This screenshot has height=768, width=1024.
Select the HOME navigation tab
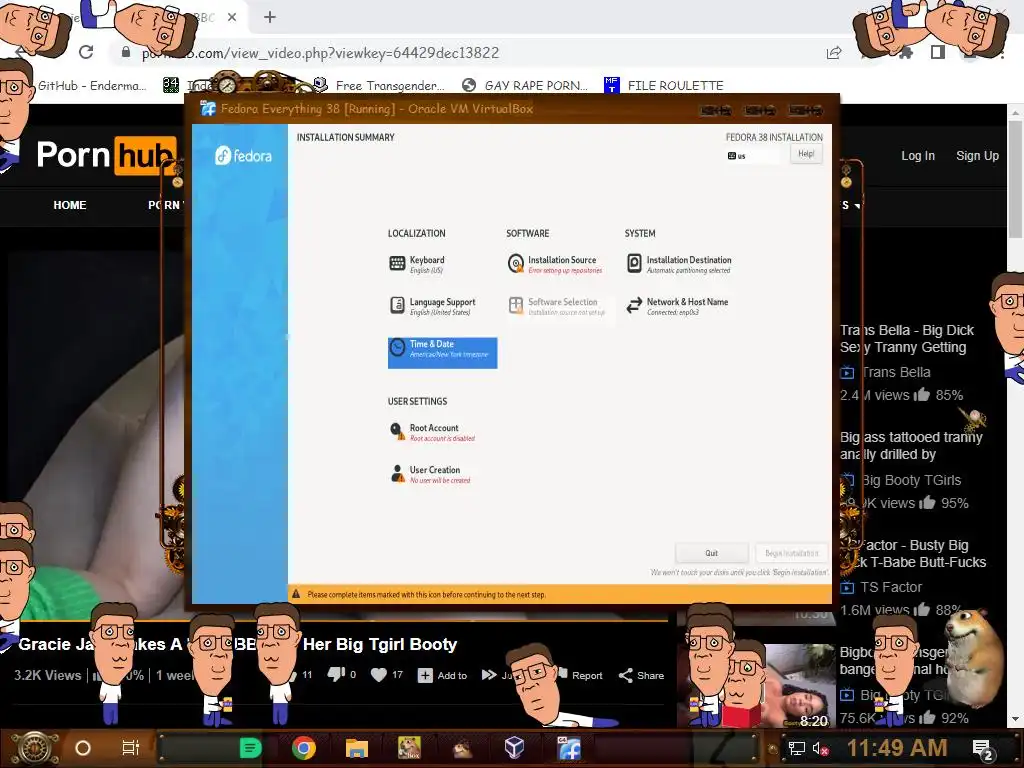[x=70, y=205]
